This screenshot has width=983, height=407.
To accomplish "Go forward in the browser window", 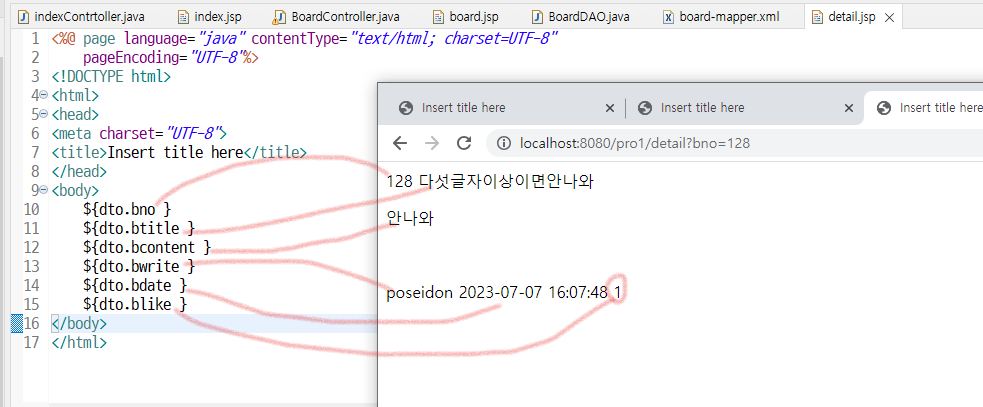I will [x=431, y=144].
